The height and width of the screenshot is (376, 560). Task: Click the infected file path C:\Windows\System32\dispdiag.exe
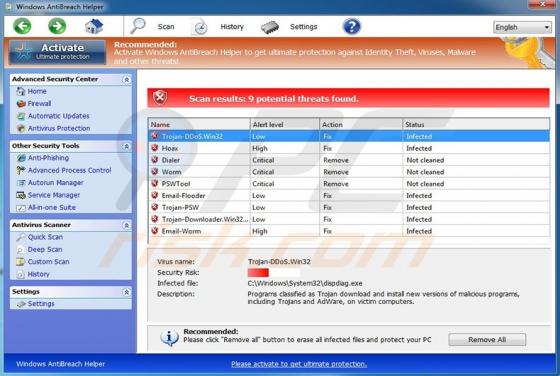pyautogui.click(x=305, y=283)
